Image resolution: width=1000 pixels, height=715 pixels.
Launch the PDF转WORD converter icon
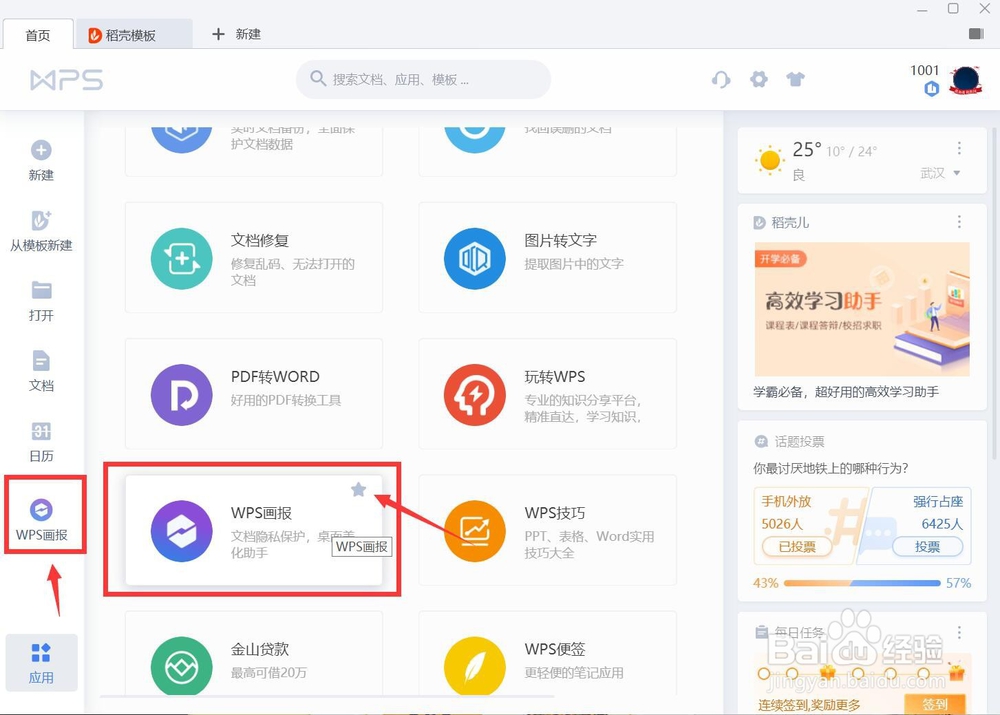(x=181, y=394)
